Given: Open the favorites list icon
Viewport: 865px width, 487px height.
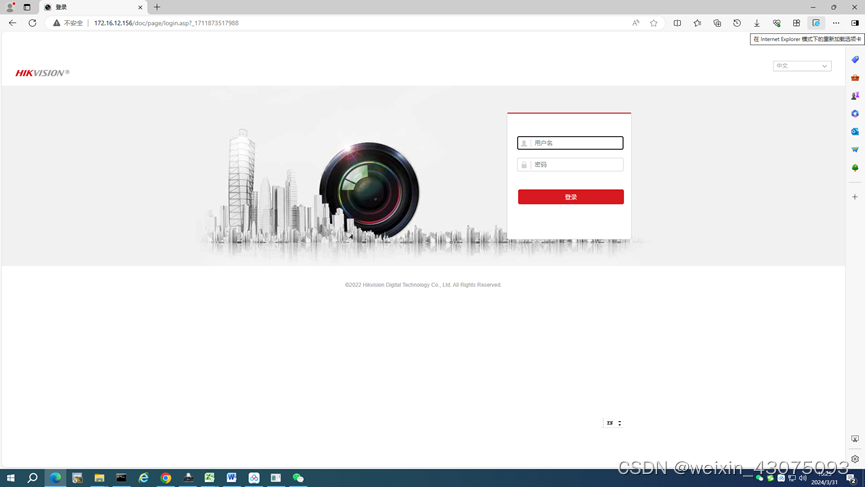Looking at the screenshot, I should pyautogui.click(x=697, y=23).
